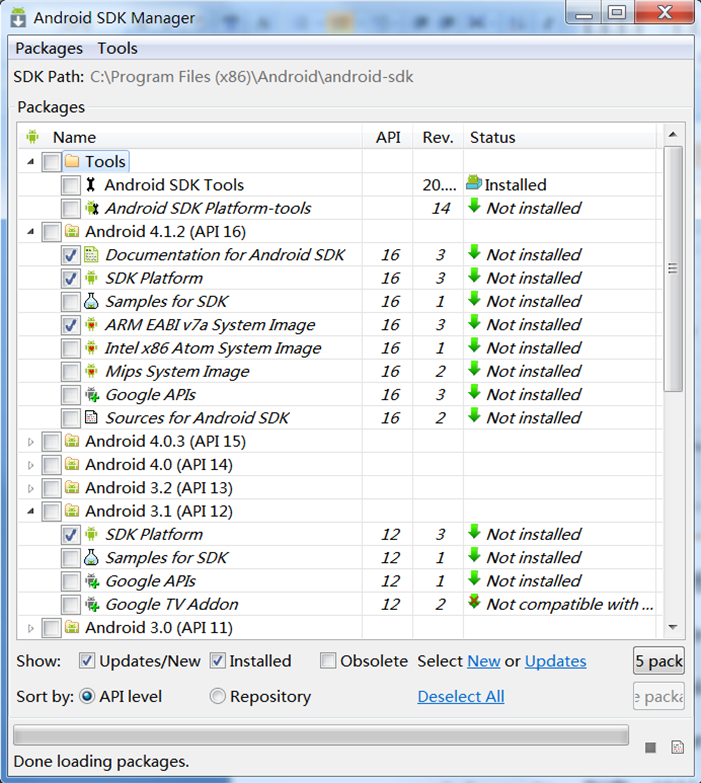
Task: Click the API 12 Google APIs addon icon
Action: coord(92,581)
